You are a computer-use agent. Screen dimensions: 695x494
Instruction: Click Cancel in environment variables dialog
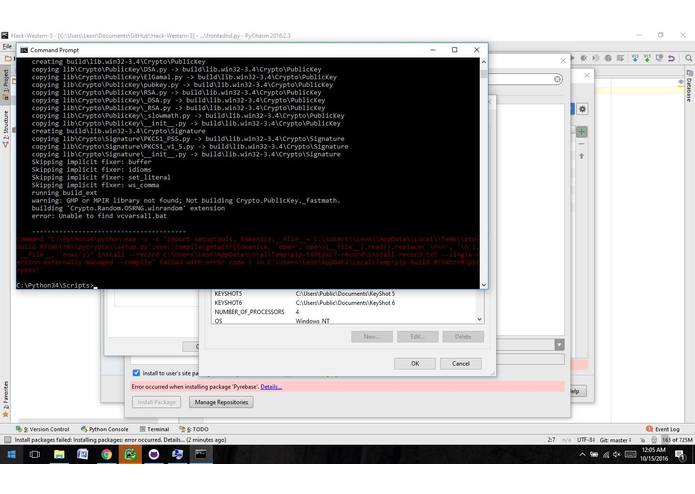click(x=461, y=363)
